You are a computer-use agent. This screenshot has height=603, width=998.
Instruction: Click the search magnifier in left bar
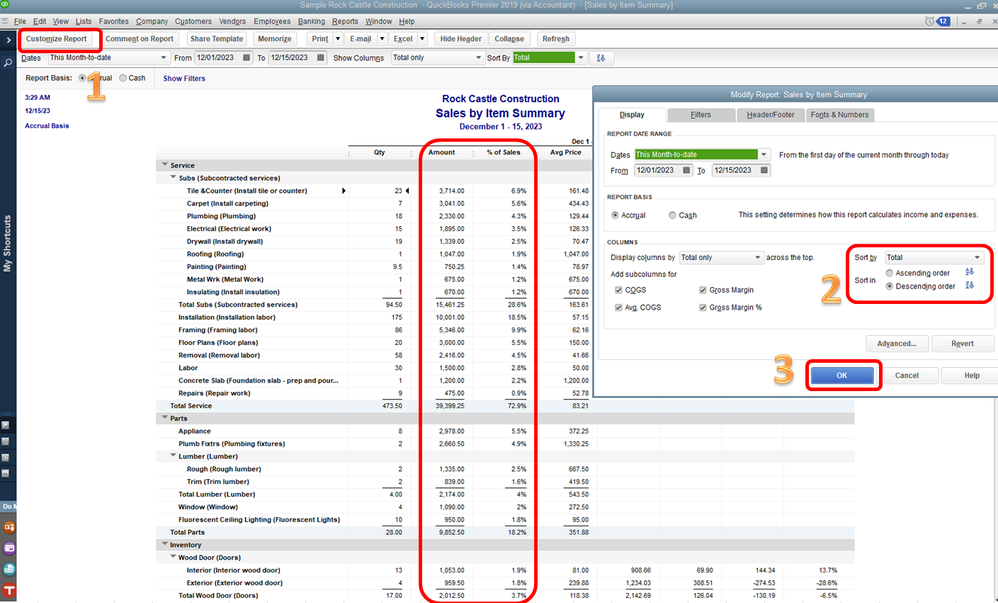pos(8,62)
